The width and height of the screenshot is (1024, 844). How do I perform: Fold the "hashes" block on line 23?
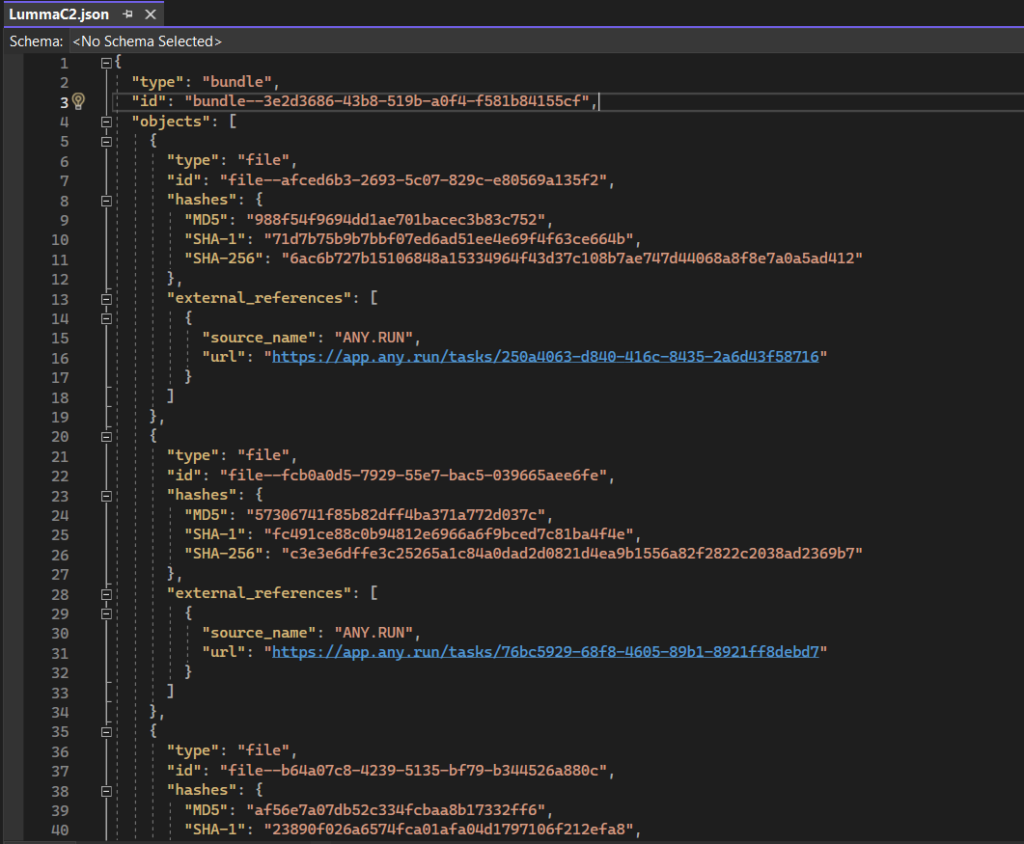point(107,494)
